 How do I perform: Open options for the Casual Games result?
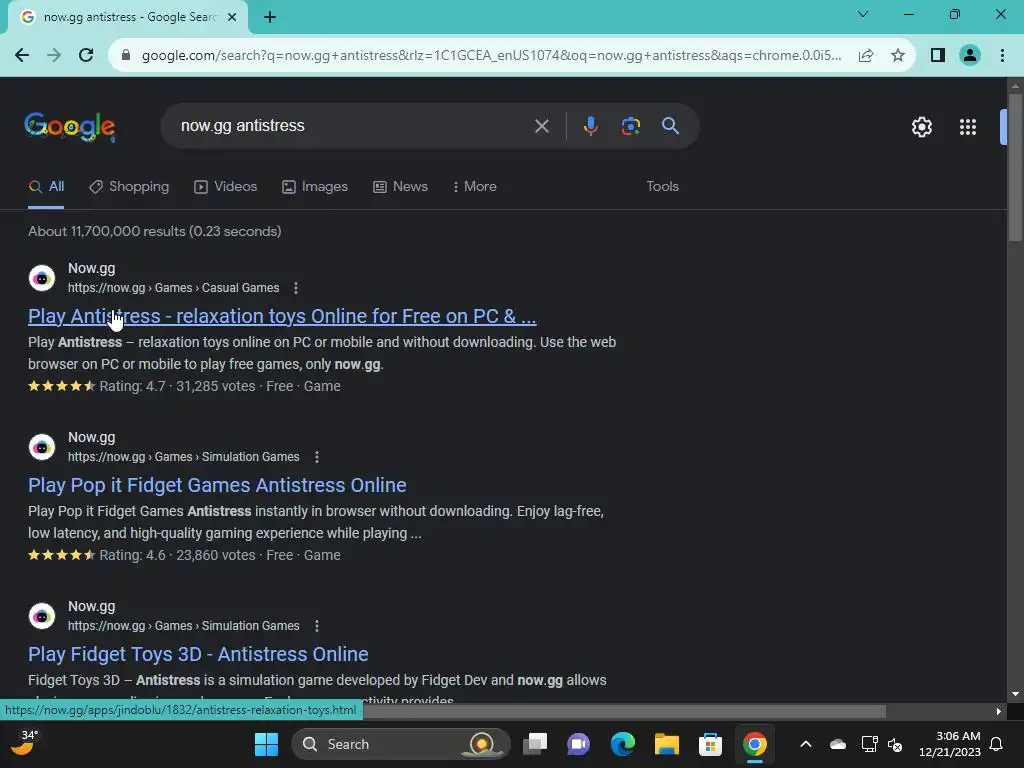tap(296, 288)
